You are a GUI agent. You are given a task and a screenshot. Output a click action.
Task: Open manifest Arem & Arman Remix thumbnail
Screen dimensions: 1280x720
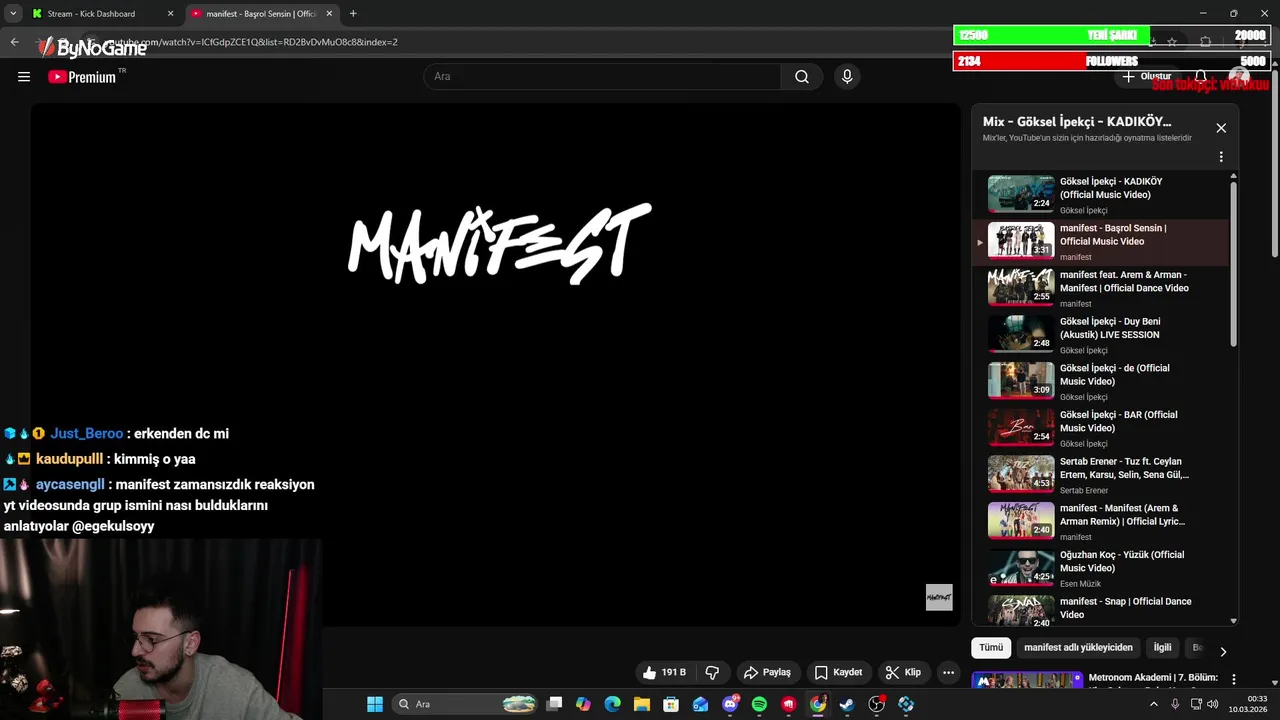[x=1021, y=521]
